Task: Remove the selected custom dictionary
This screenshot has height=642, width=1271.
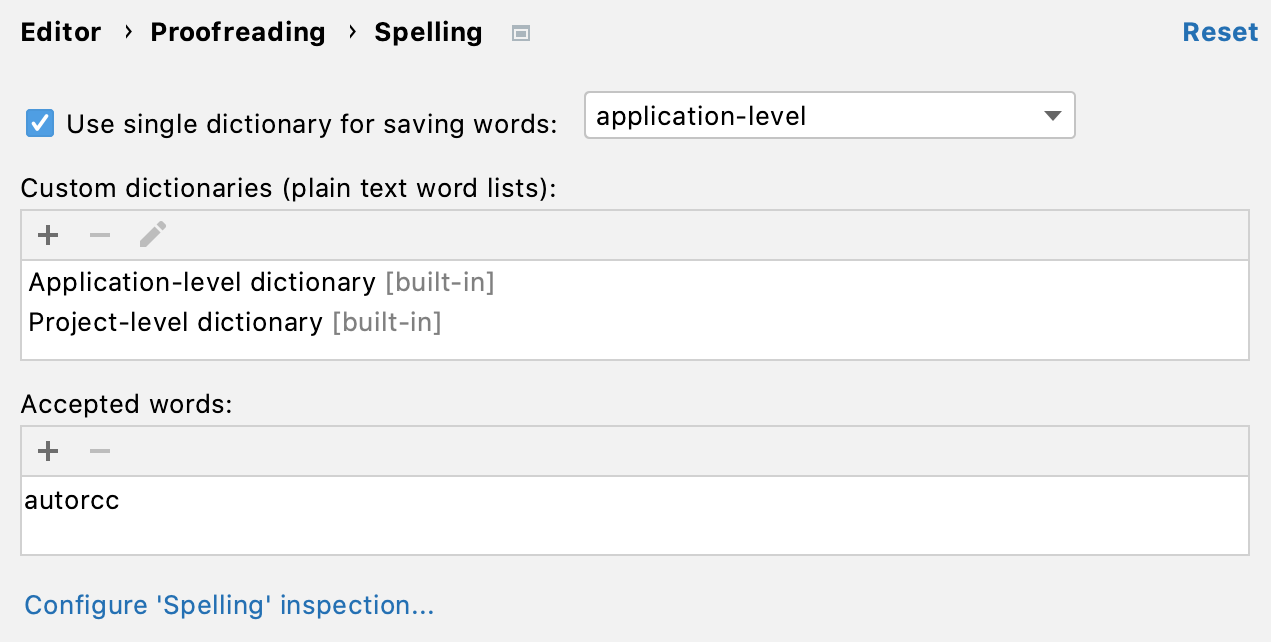Action: [x=99, y=235]
